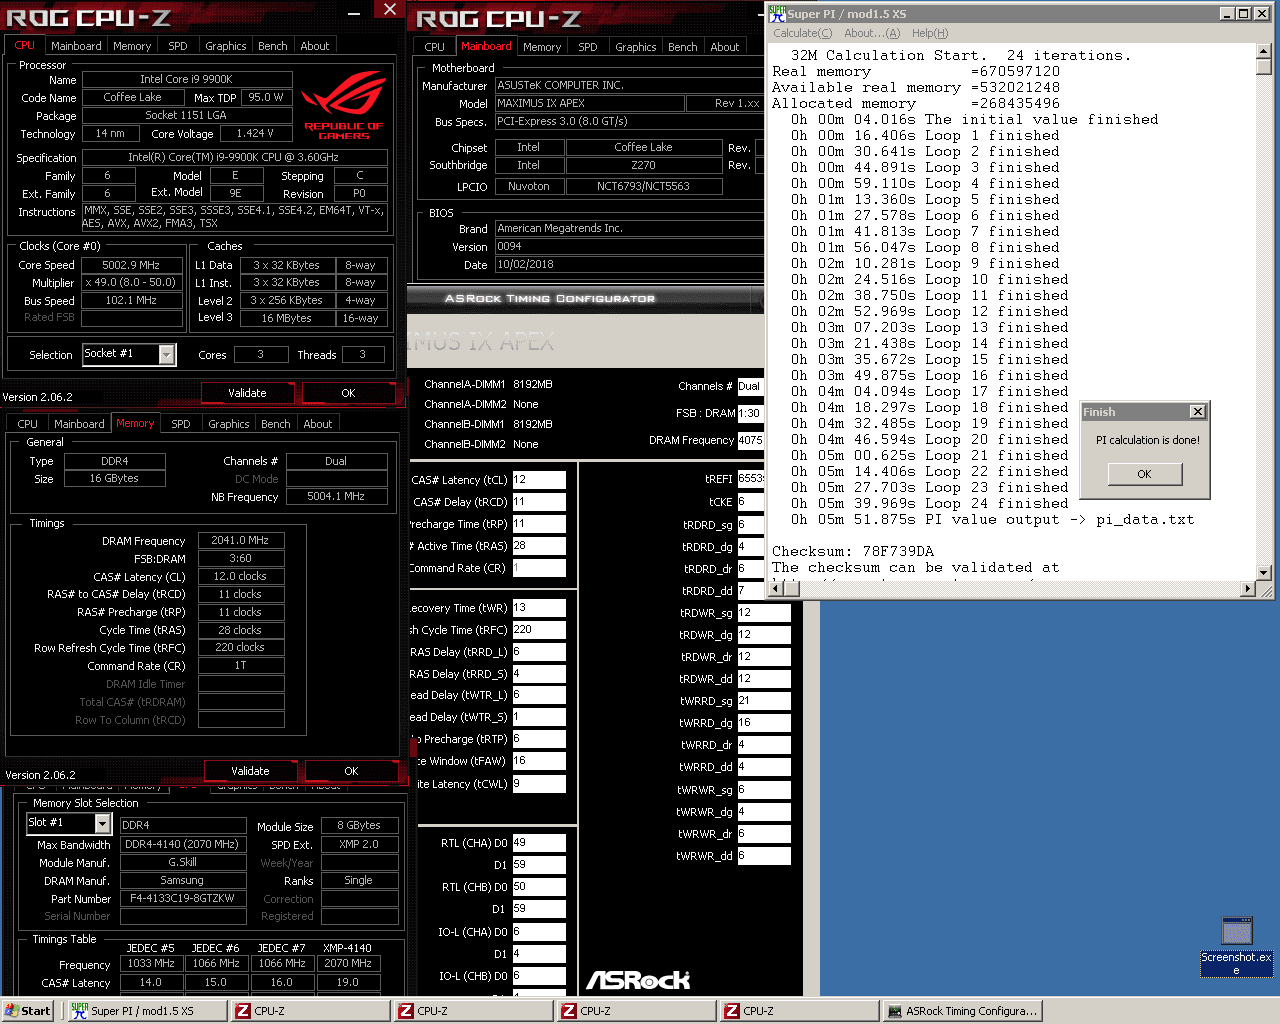
Task: Click OK in the PI calculation done dialog
Action: pyautogui.click(x=1144, y=474)
